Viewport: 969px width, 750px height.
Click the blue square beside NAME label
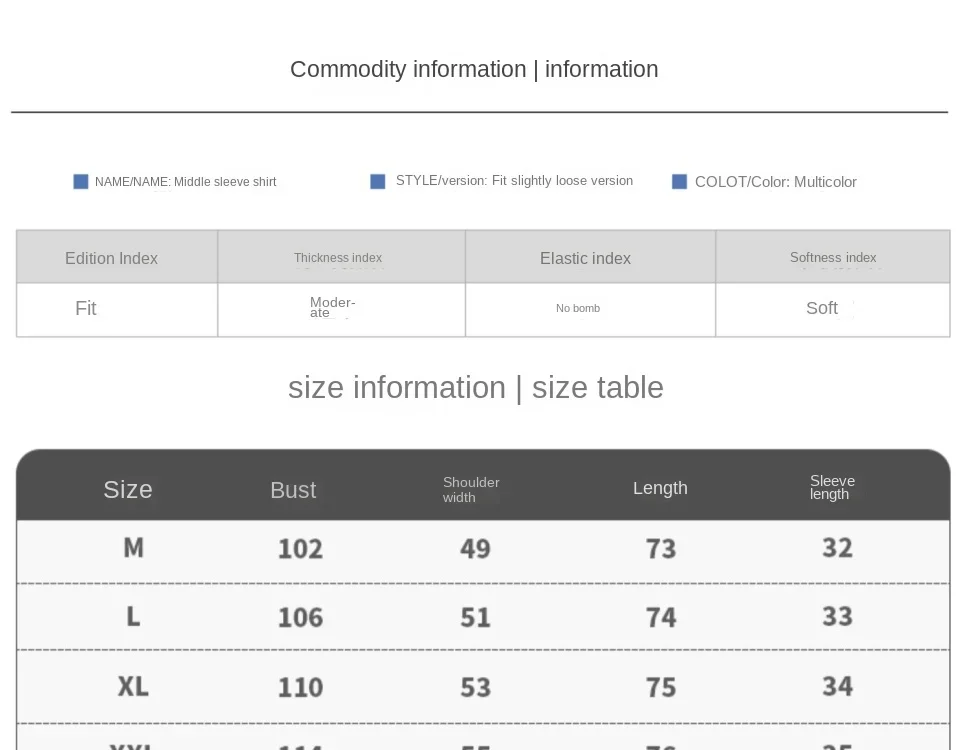[x=81, y=182]
